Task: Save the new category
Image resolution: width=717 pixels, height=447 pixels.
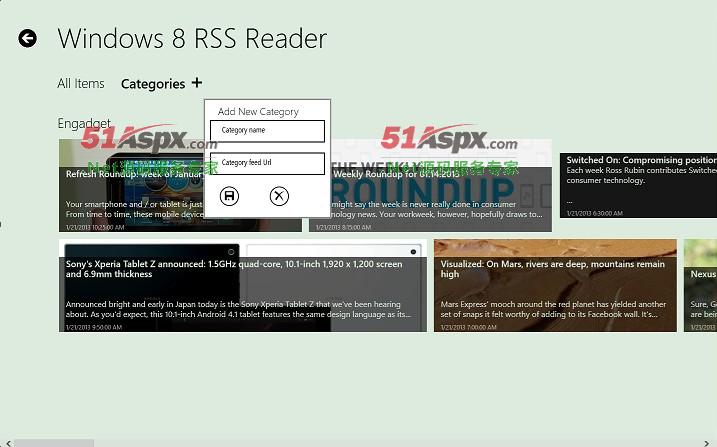Action: (229, 196)
